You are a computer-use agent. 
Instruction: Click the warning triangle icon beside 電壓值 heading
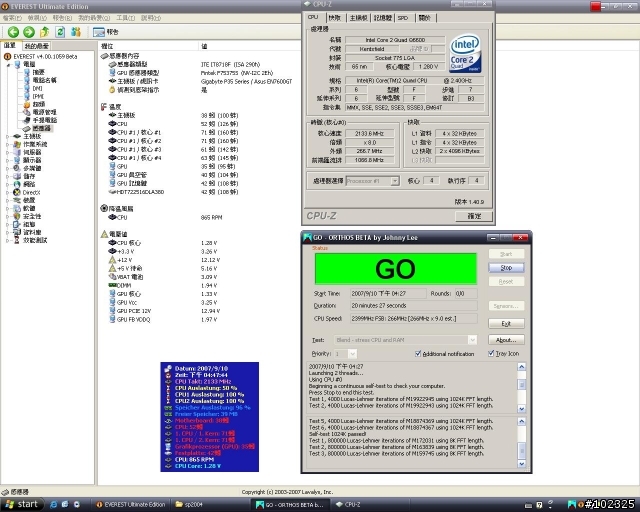coord(104,234)
